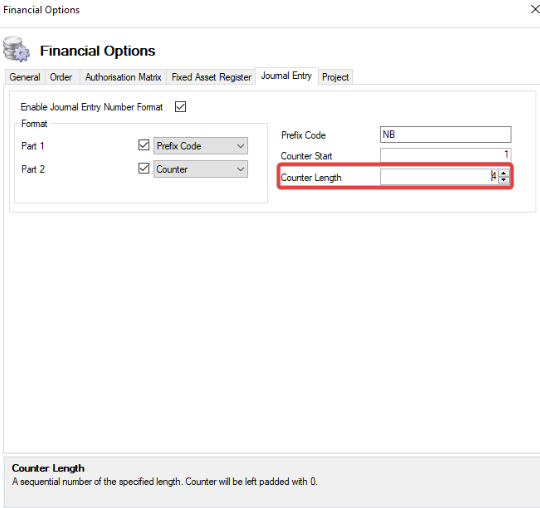Open the Part 1 Prefix Code dropdown
The height and width of the screenshot is (508, 540).
point(200,146)
